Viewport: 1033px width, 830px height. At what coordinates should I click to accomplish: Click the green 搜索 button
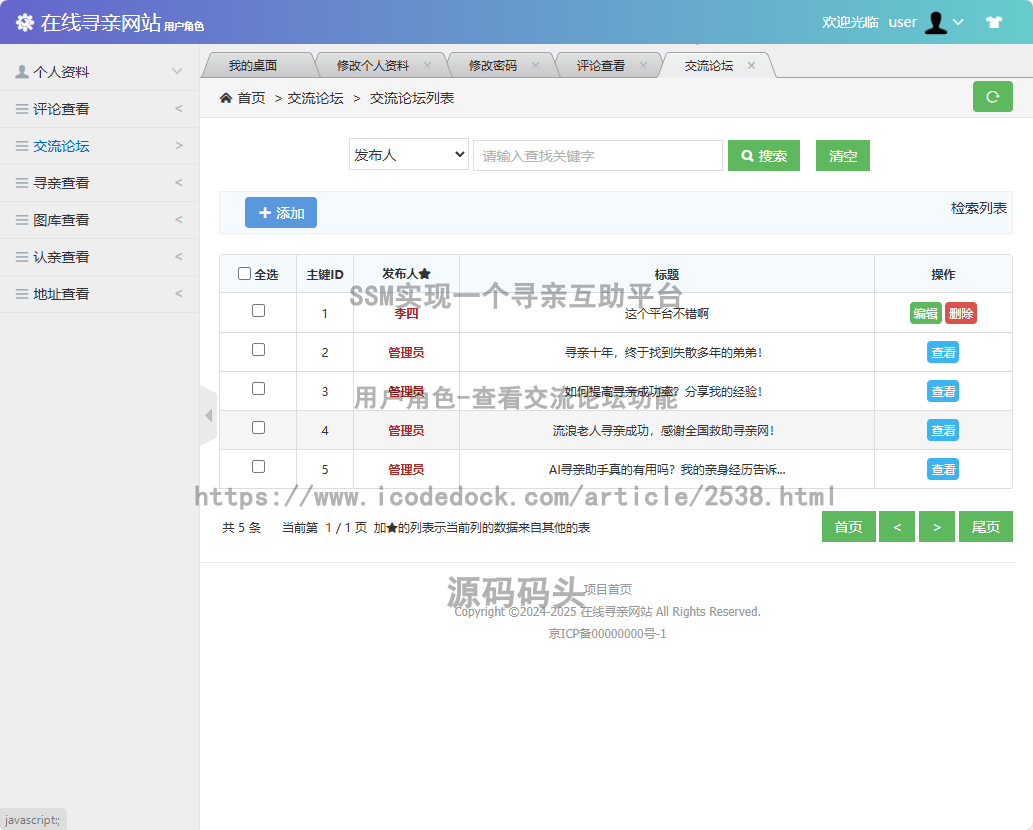(764, 155)
